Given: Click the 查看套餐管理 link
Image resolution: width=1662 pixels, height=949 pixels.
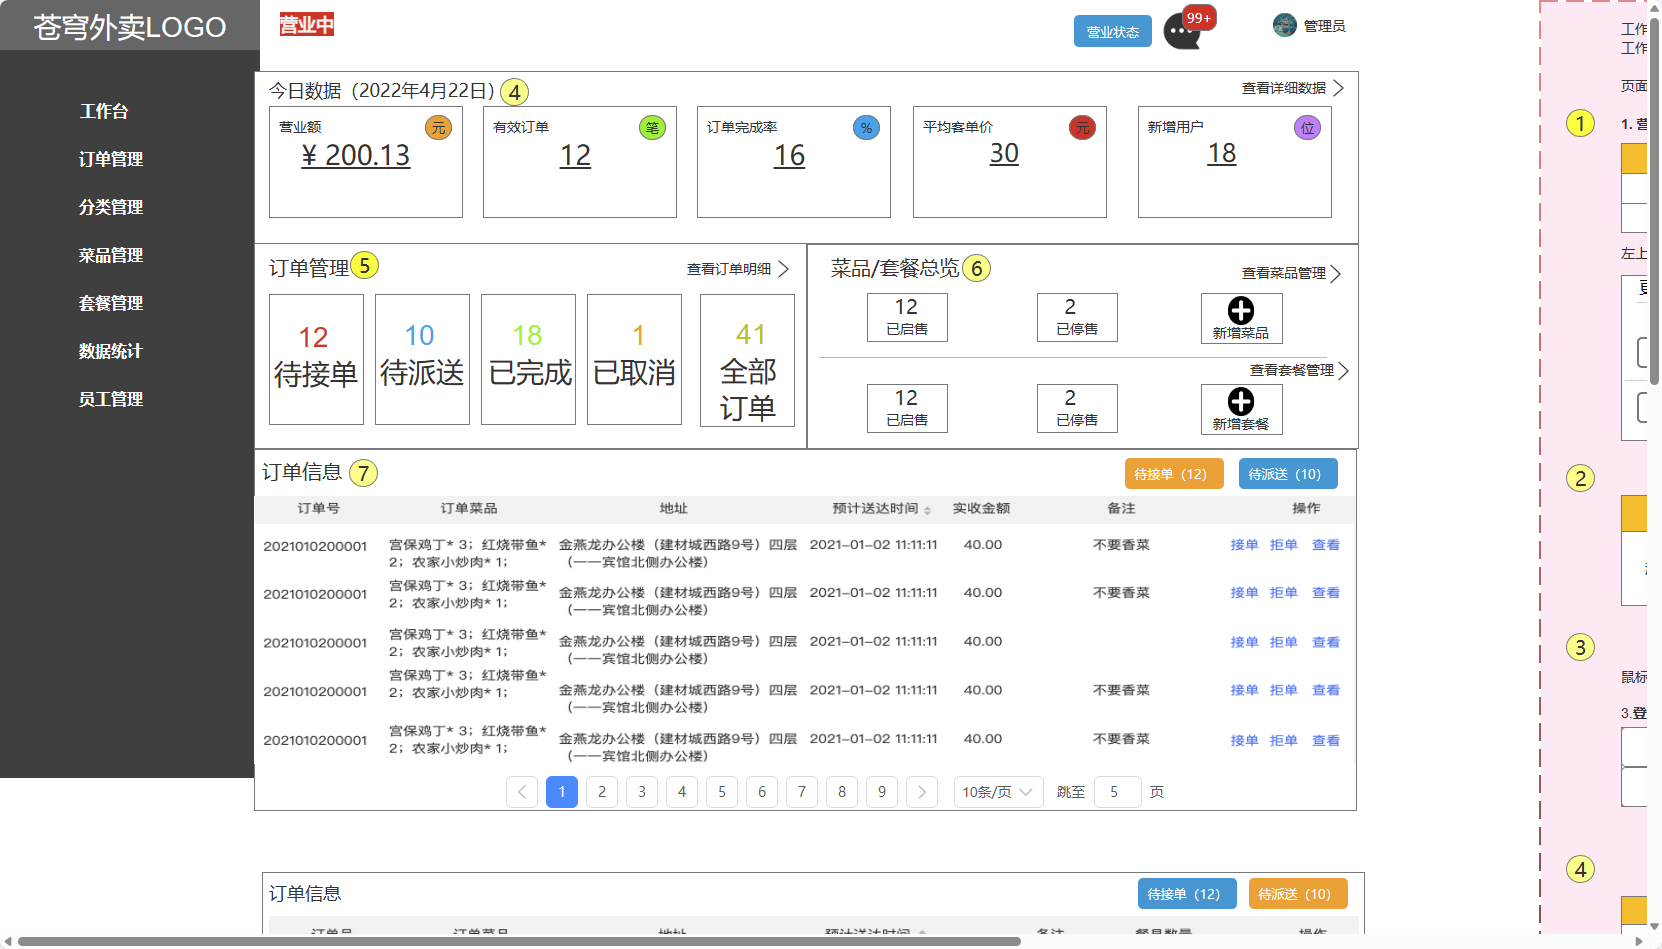Looking at the screenshot, I should pyautogui.click(x=1292, y=370).
